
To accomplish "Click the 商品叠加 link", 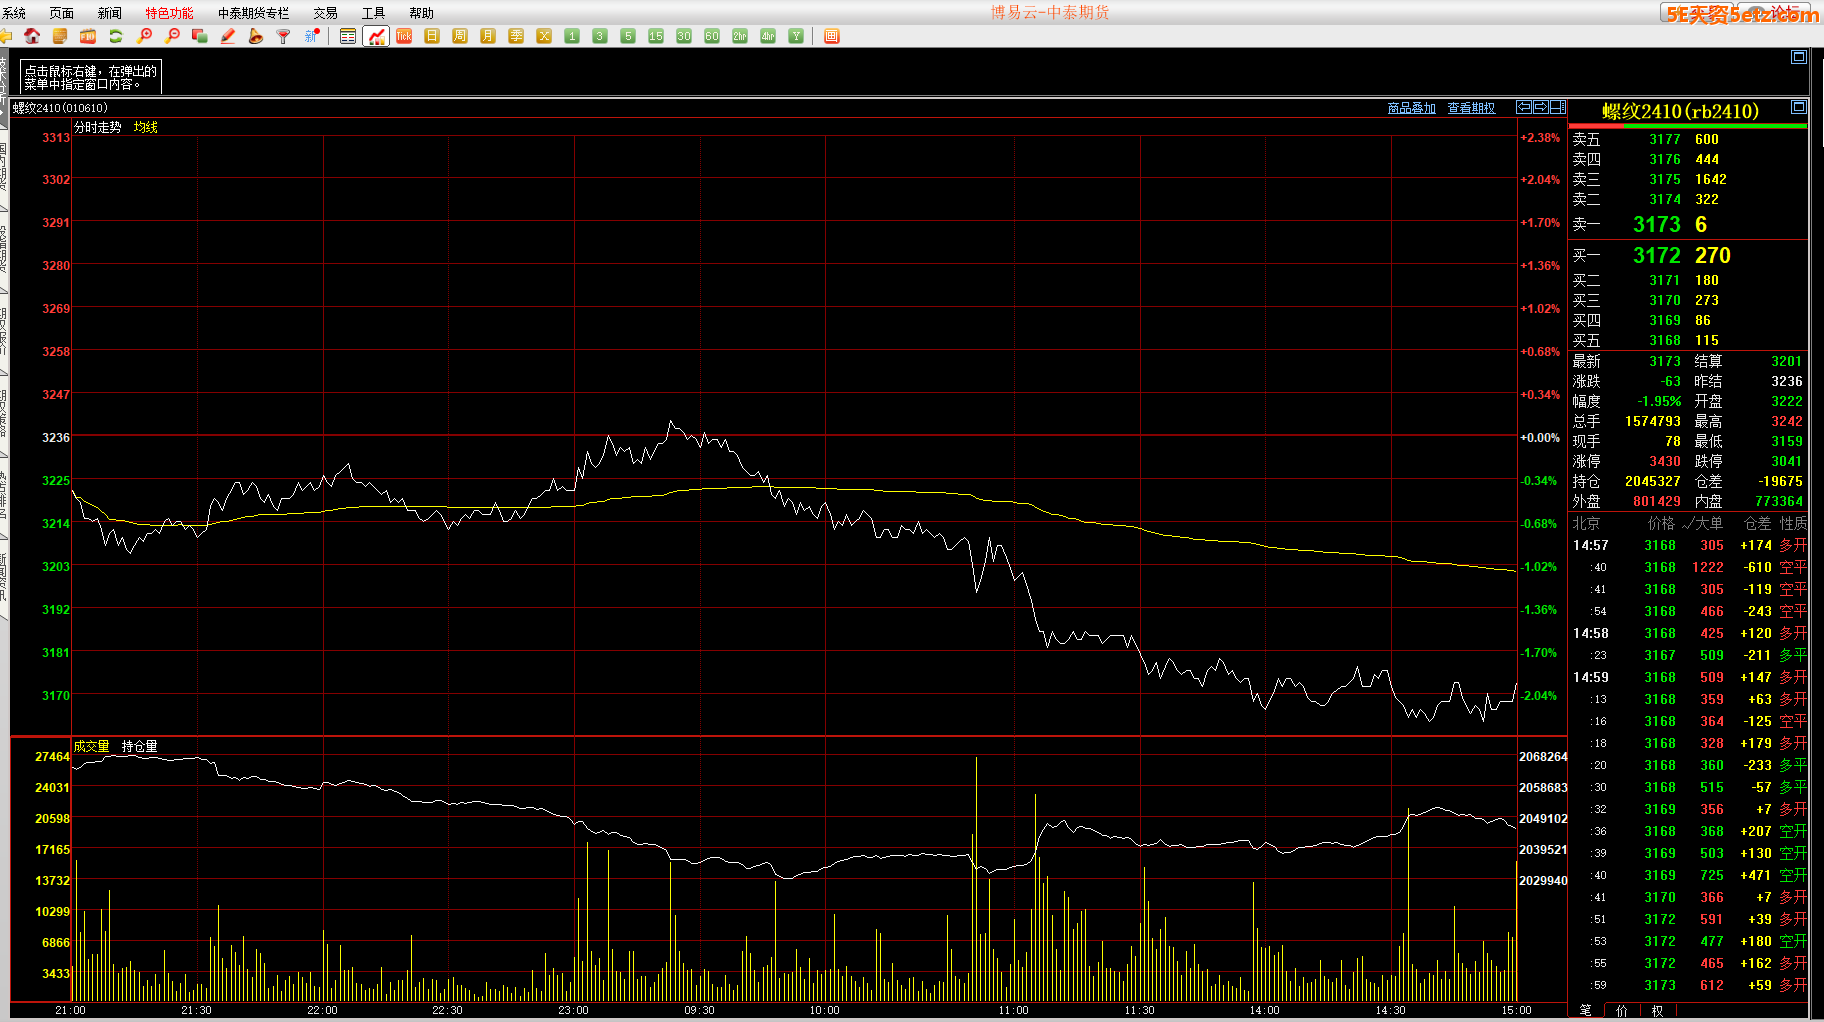I will 1411,108.
